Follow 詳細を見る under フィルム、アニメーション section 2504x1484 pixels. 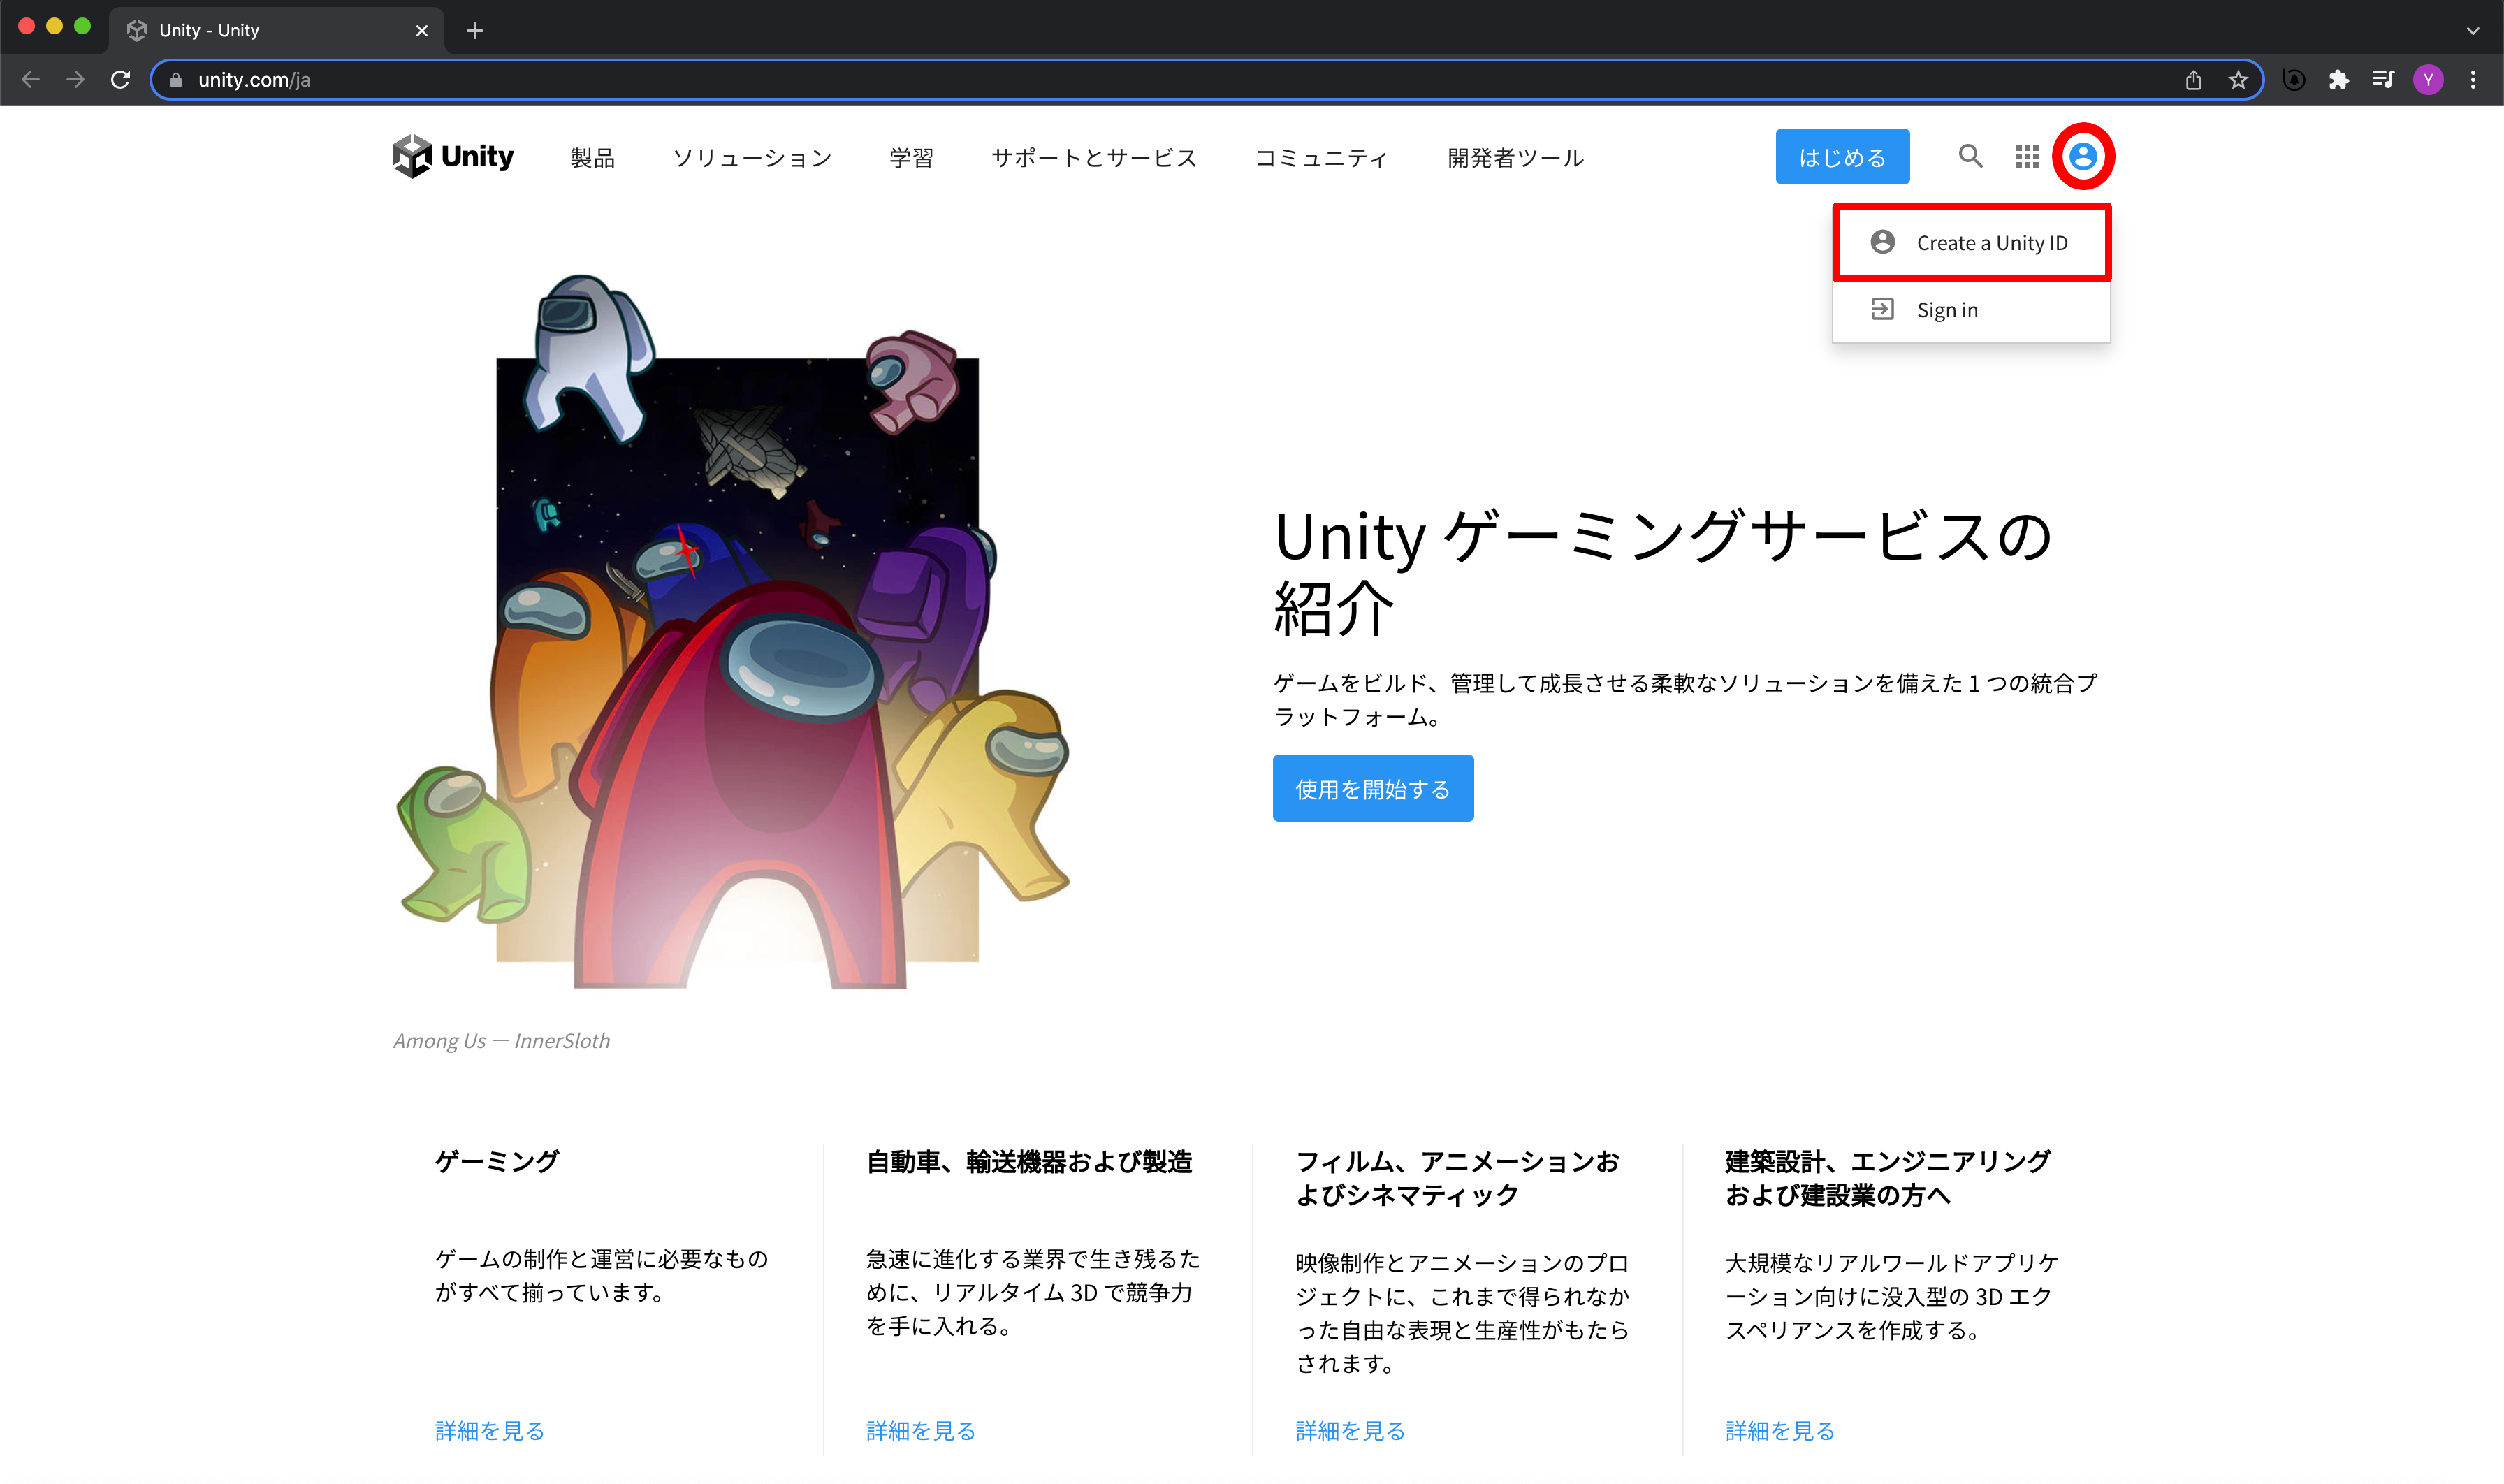click(1350, 1430)
